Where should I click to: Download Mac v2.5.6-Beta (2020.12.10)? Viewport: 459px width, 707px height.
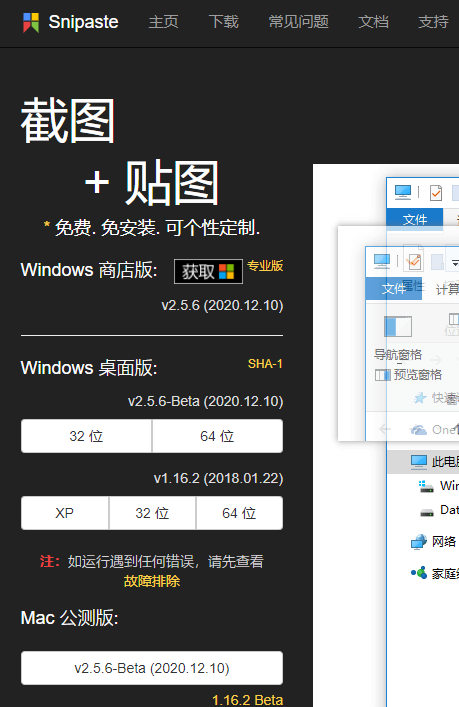(x=152, y=668)
